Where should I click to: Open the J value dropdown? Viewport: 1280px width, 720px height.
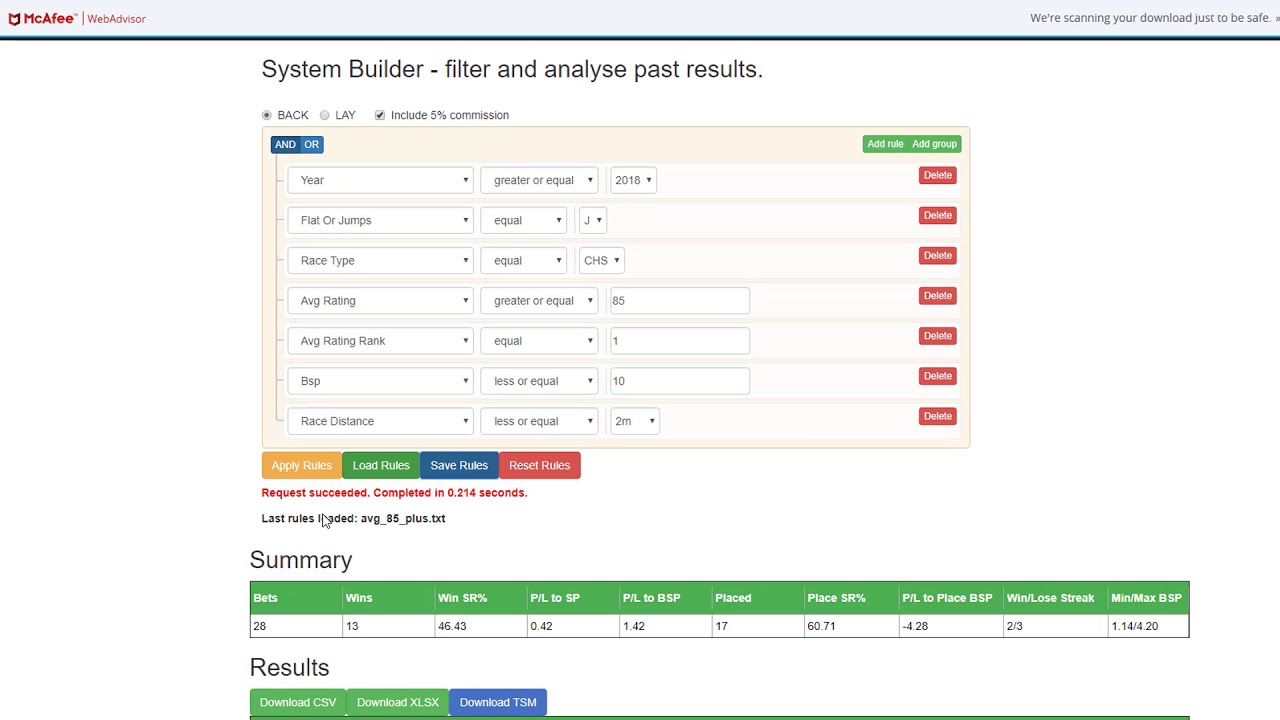tap(593, 220)
